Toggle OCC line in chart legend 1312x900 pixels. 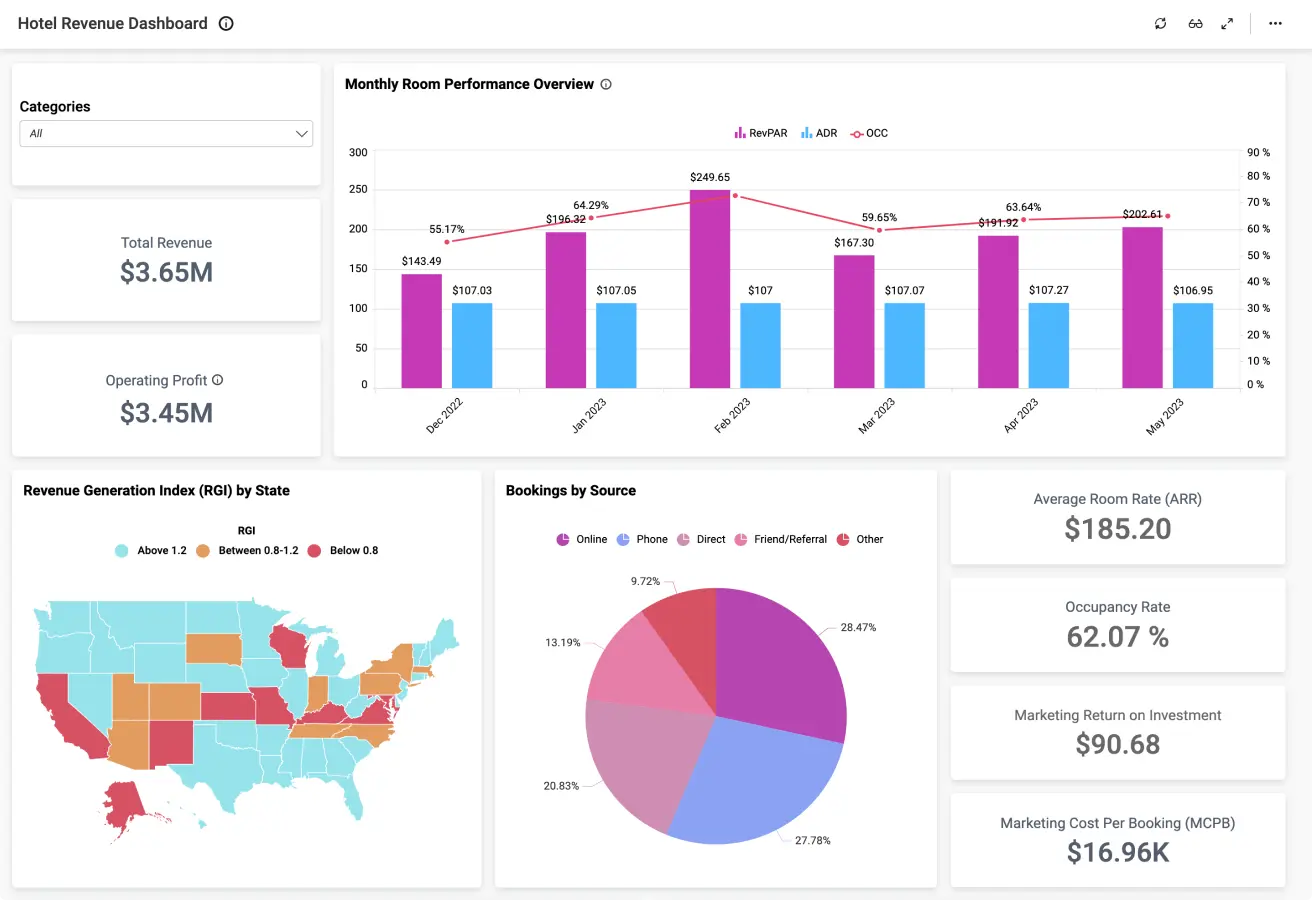point(869,133)
